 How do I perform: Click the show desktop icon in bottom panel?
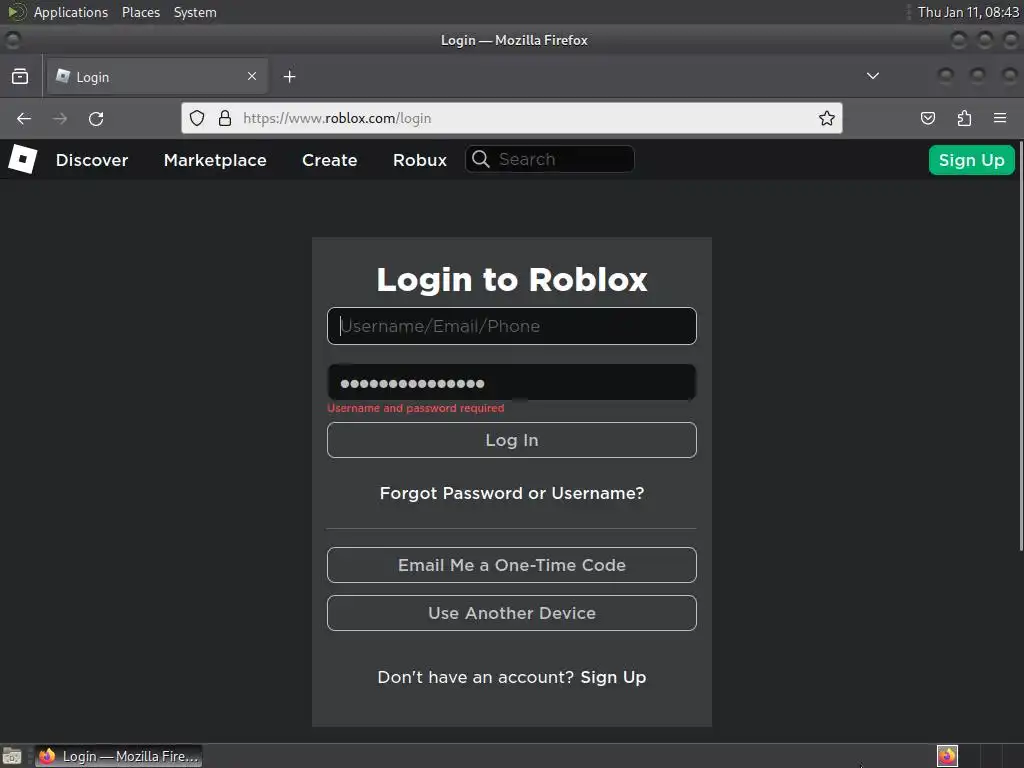pos(12,756)
